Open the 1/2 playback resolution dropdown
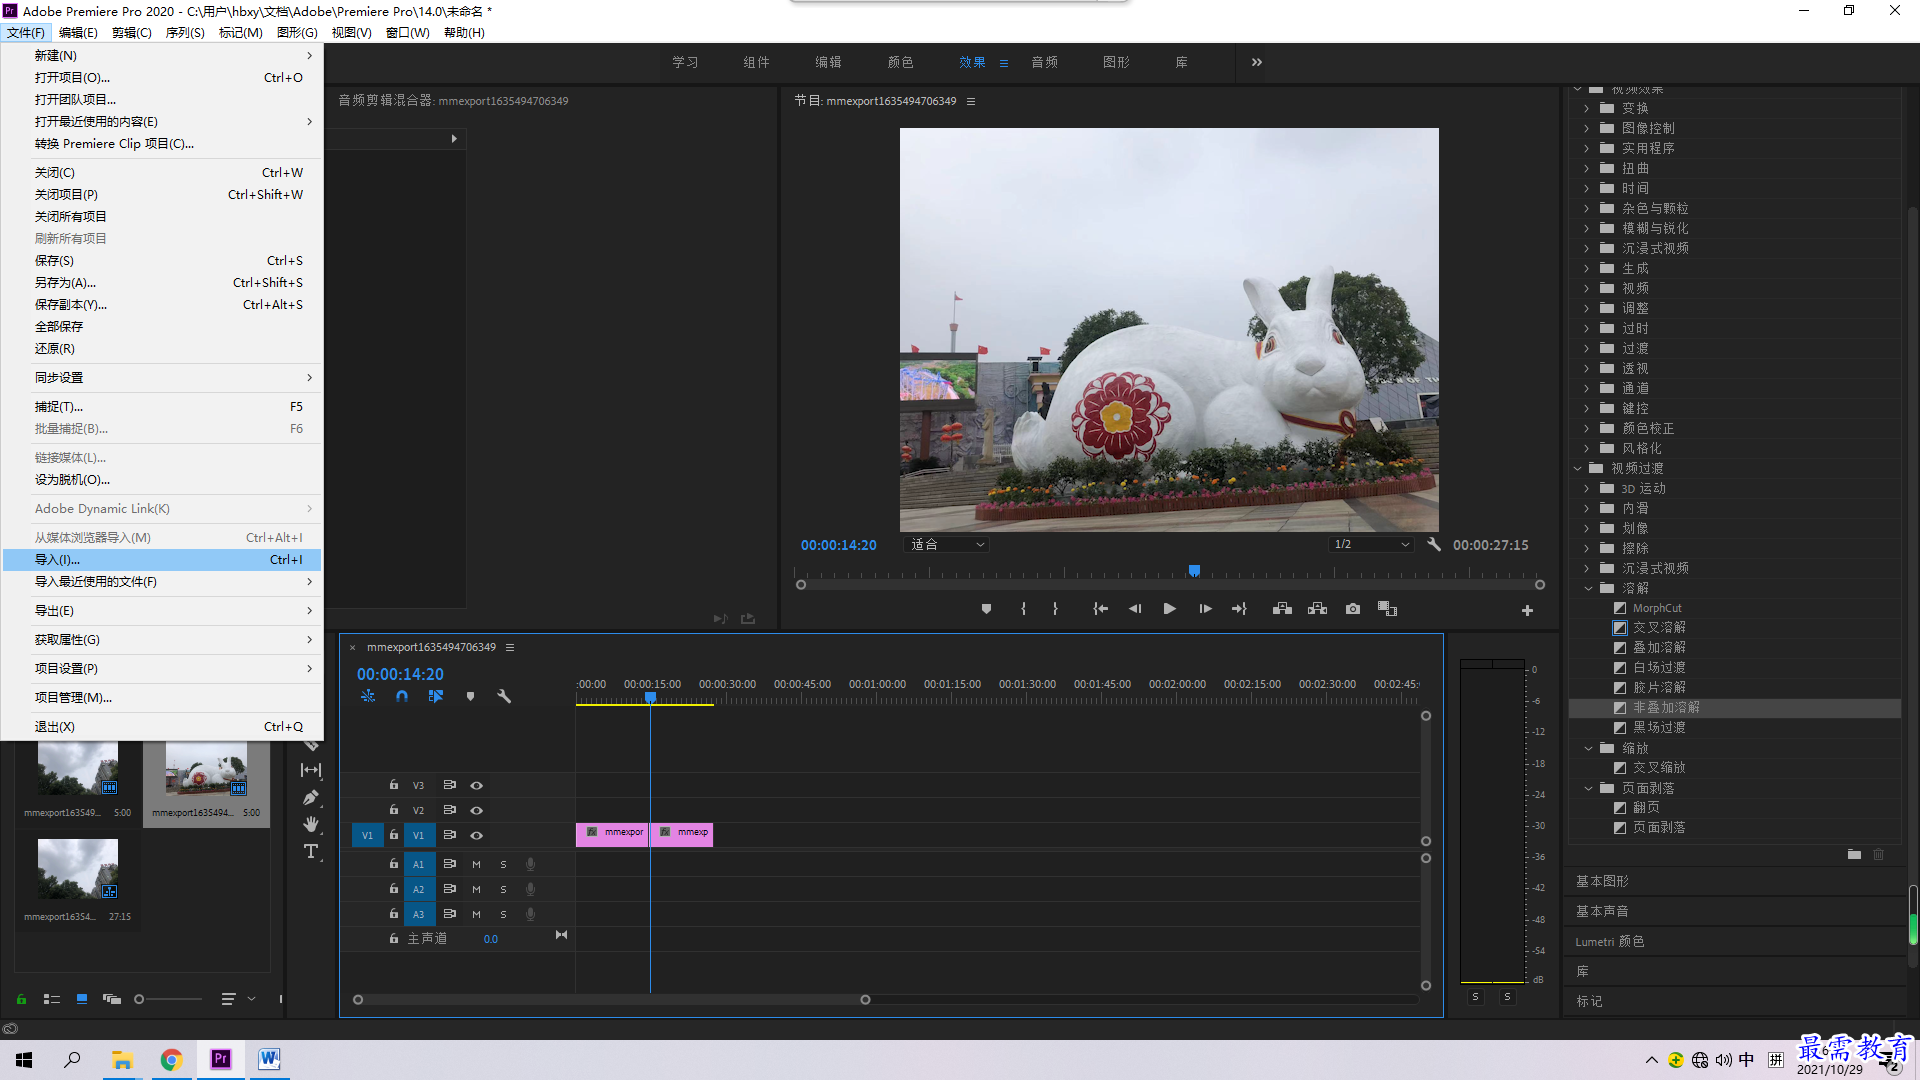 (x=1371, y=545)
